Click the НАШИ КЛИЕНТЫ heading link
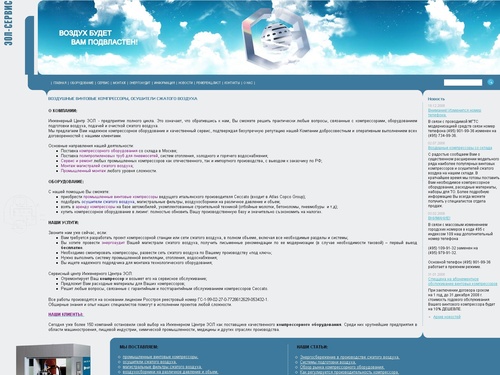The image size is (500, 375). pyautogui.click(x=66, y=314)
